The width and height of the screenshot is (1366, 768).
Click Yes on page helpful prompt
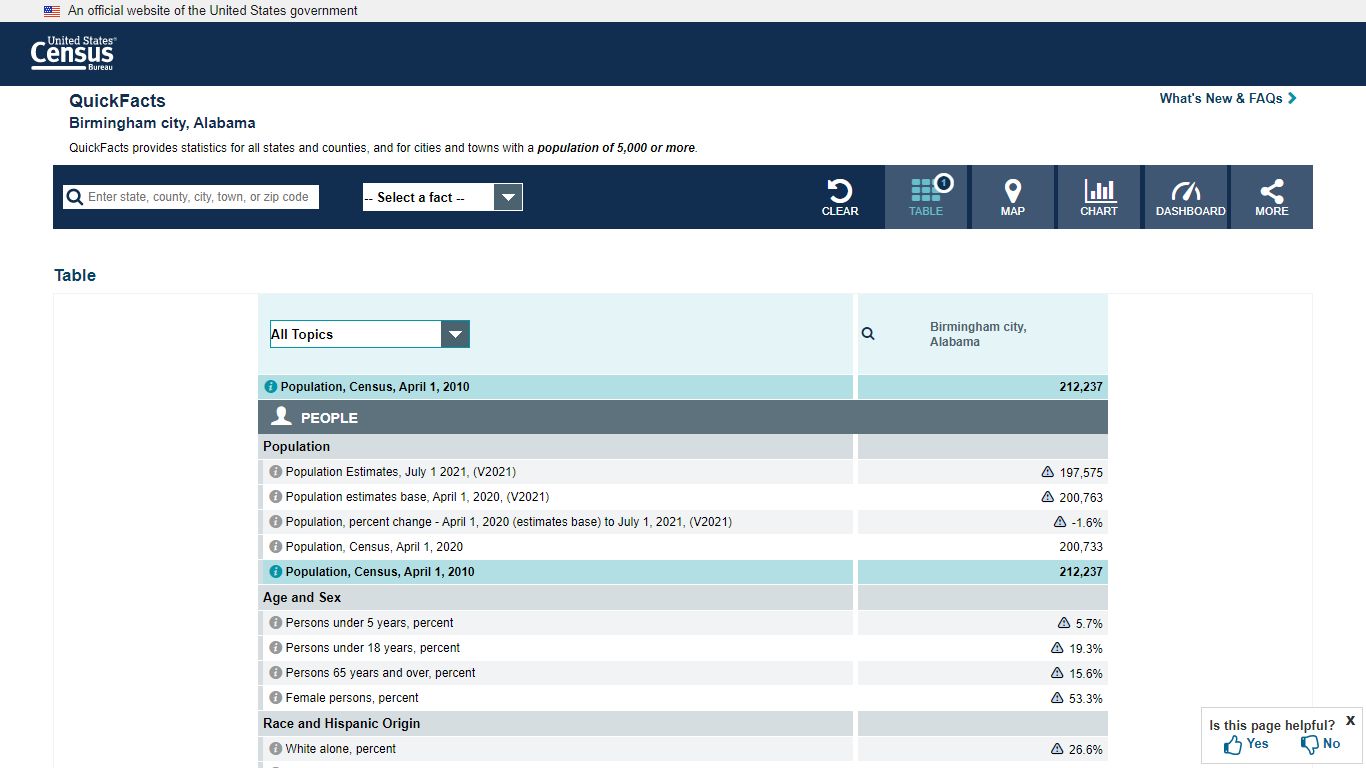[1246, 744]
